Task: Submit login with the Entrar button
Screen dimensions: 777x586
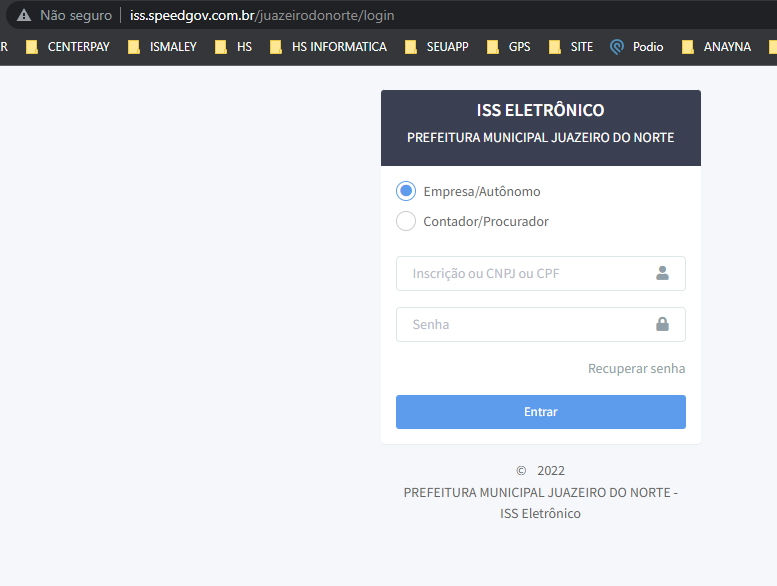Action: click(x=541, y=412)
